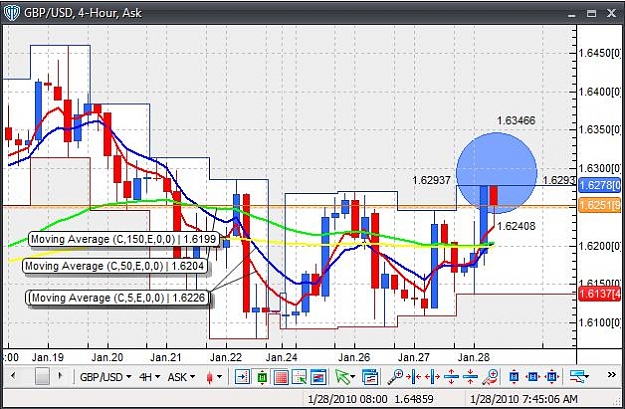
Task: Click the status bar clock 1/28/2010 7:45:06 AM
Action: pyautogui.click(x=524, y=399)
